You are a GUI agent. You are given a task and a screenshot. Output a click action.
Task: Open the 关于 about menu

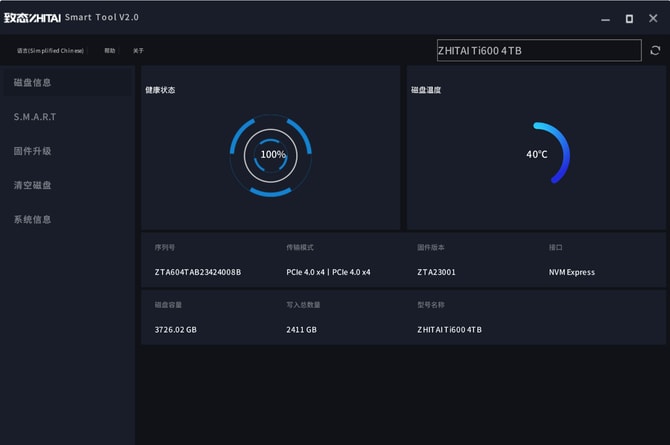point(138,51)
